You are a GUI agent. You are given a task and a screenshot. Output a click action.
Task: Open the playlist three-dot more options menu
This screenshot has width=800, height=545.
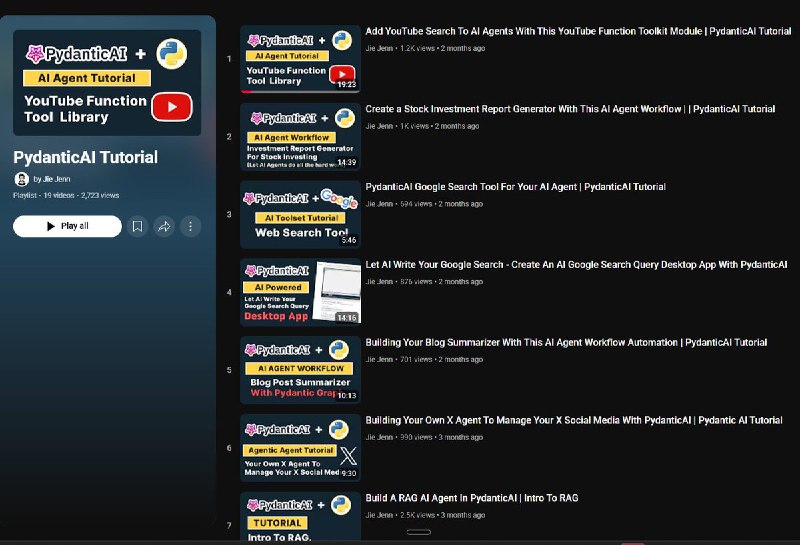coord(190,226)
